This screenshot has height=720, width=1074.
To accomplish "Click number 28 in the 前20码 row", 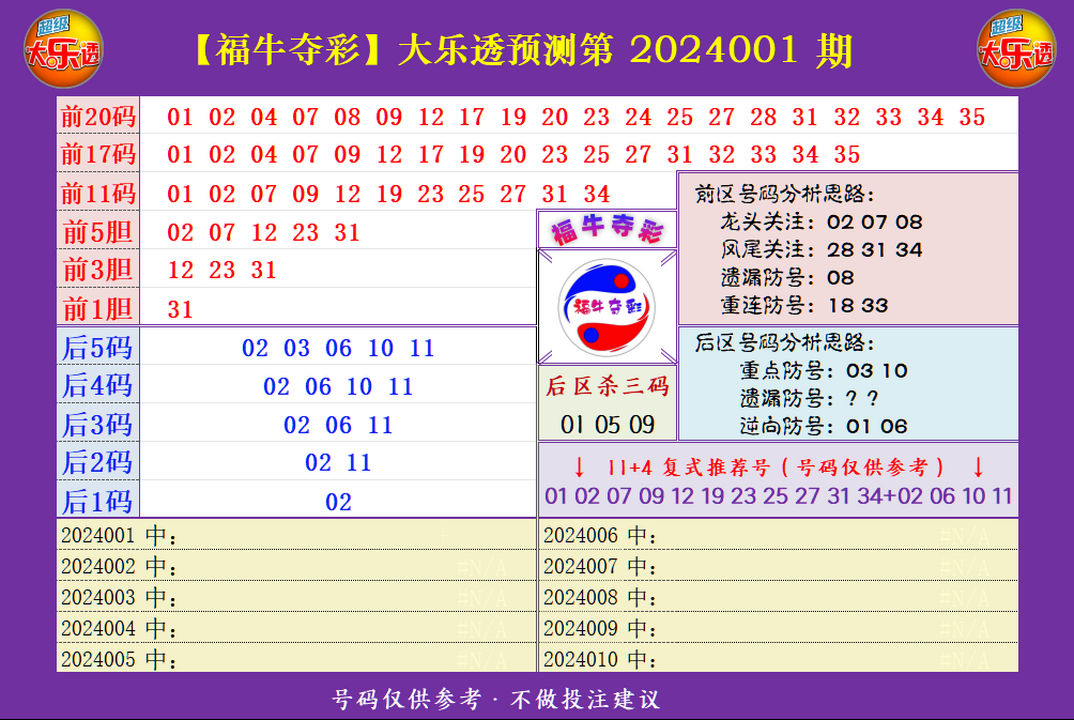I will [x=763, y=117].
